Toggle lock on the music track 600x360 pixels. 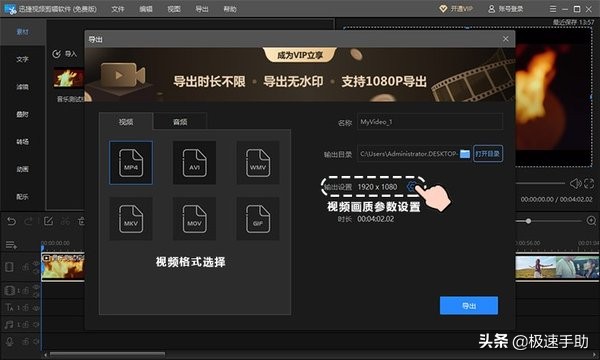(x=26, y=325)
